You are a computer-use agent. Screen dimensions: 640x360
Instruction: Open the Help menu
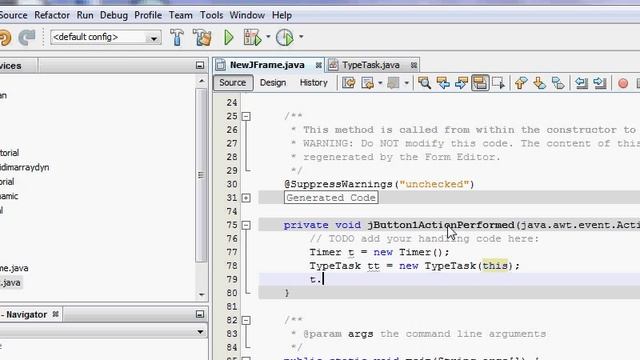click(x=282, y=16)
